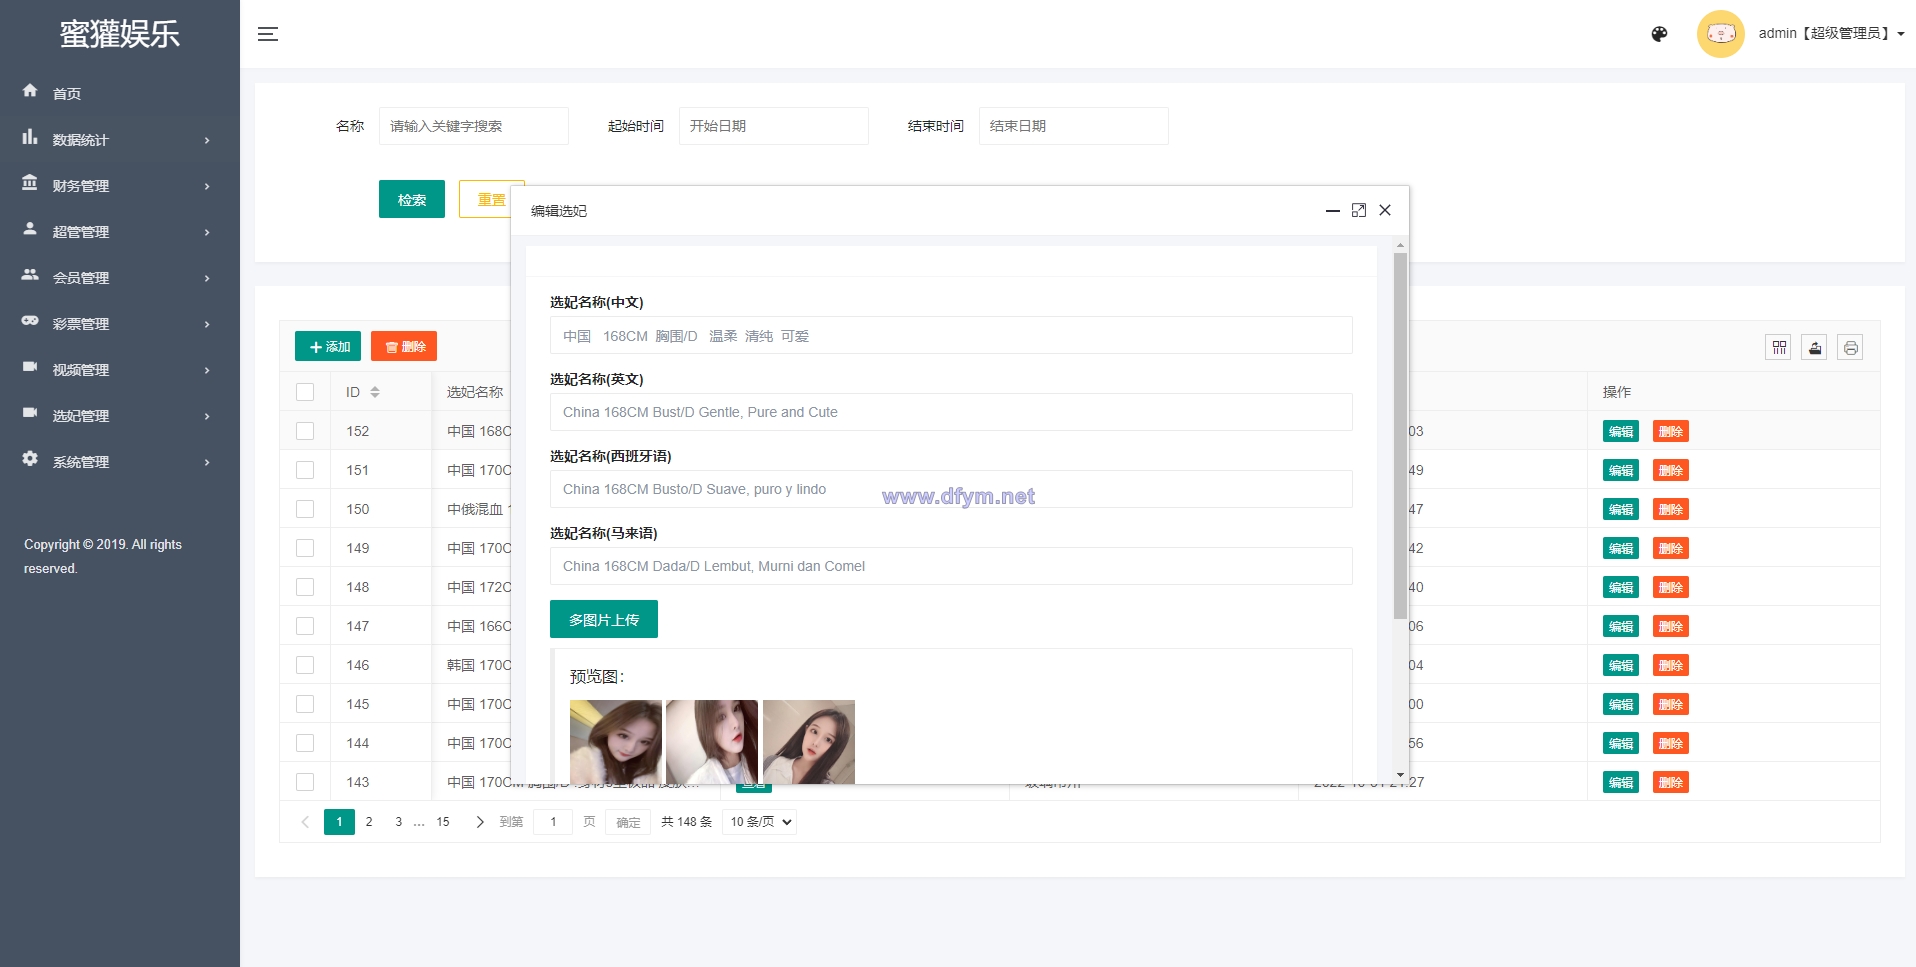
Task: Expand the 会员管理 submenu chevron
Action: (x=207, y=278)
